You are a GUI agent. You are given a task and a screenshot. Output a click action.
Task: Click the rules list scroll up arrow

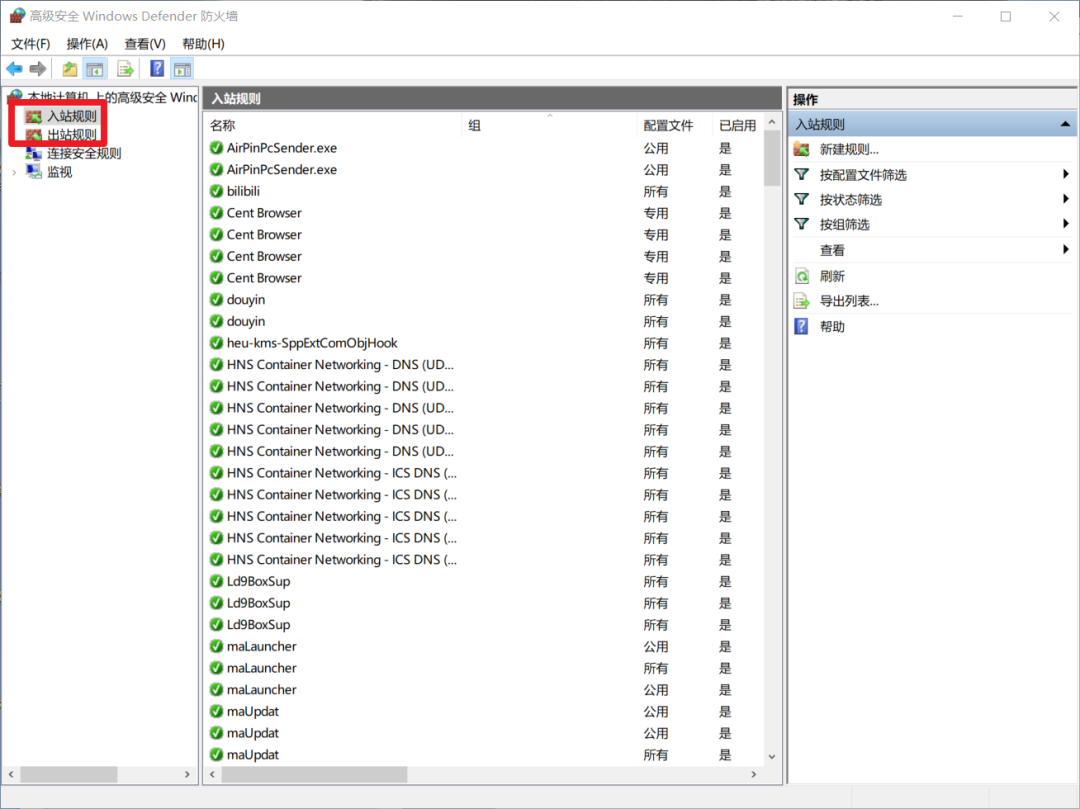tap(772, 123)
